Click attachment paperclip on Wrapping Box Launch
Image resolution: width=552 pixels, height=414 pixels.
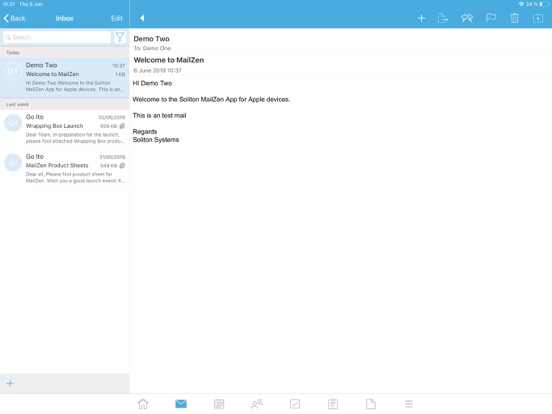pos(122,126)
